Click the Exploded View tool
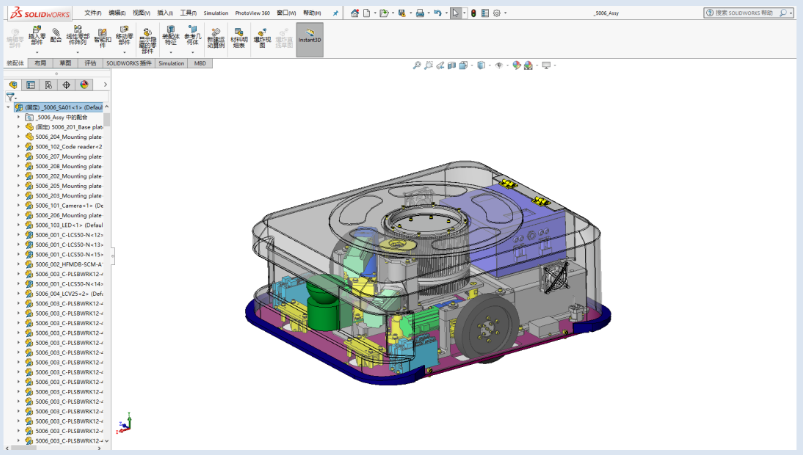The height and width of the screenshot is (455, 803). [x=262, y=39]
